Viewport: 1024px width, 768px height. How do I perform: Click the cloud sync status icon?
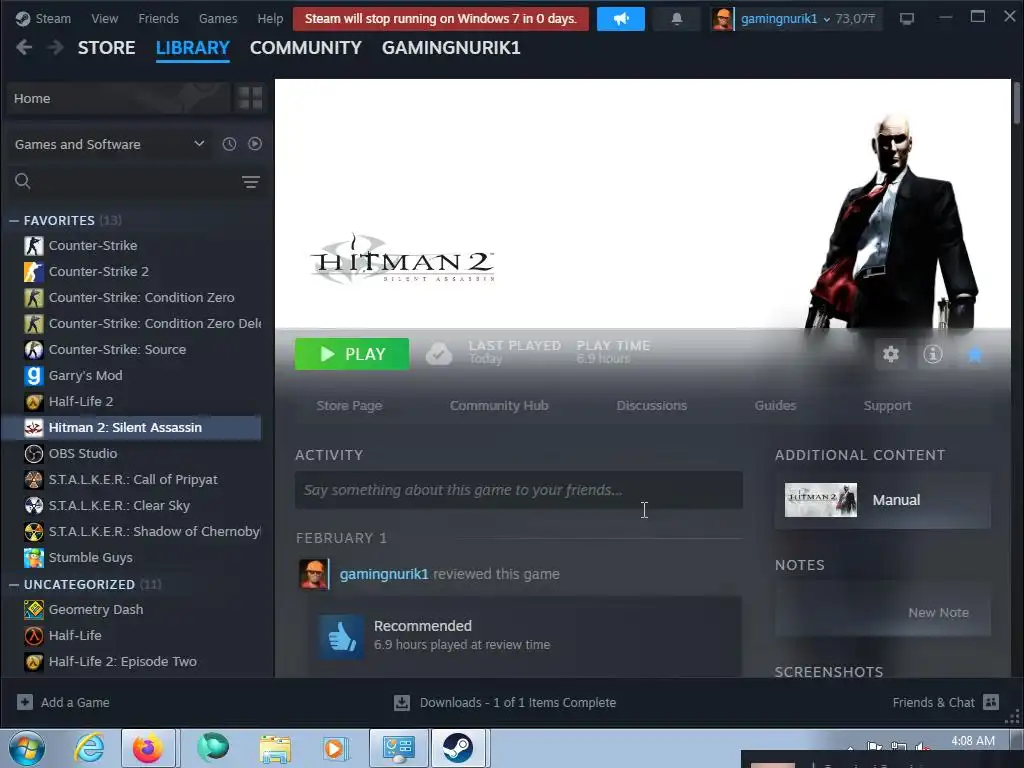click(439, 354)
